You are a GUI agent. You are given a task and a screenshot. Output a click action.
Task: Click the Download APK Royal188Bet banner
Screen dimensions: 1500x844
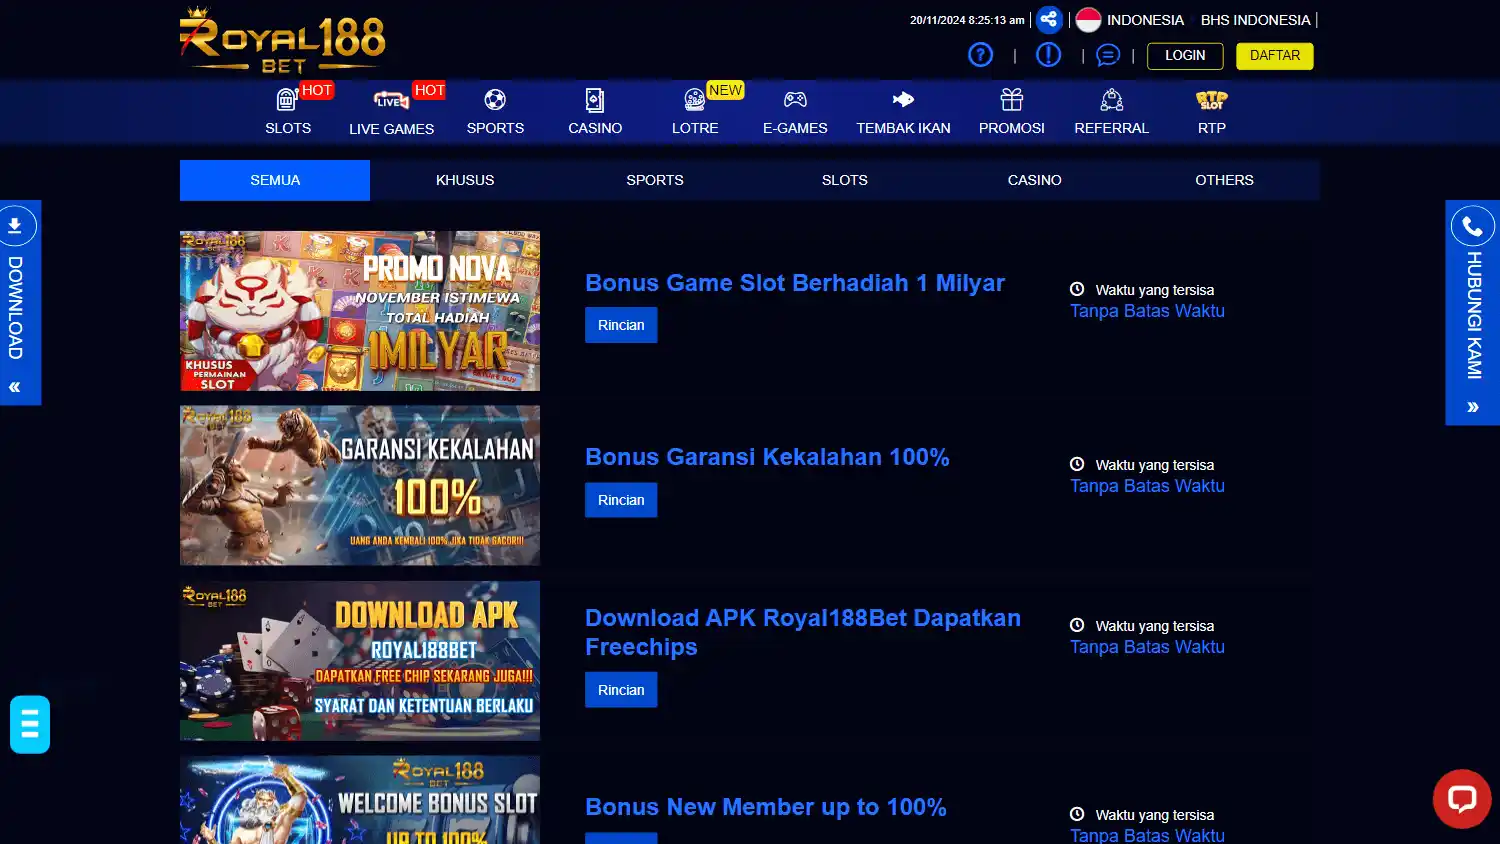(x=360, y=661)
